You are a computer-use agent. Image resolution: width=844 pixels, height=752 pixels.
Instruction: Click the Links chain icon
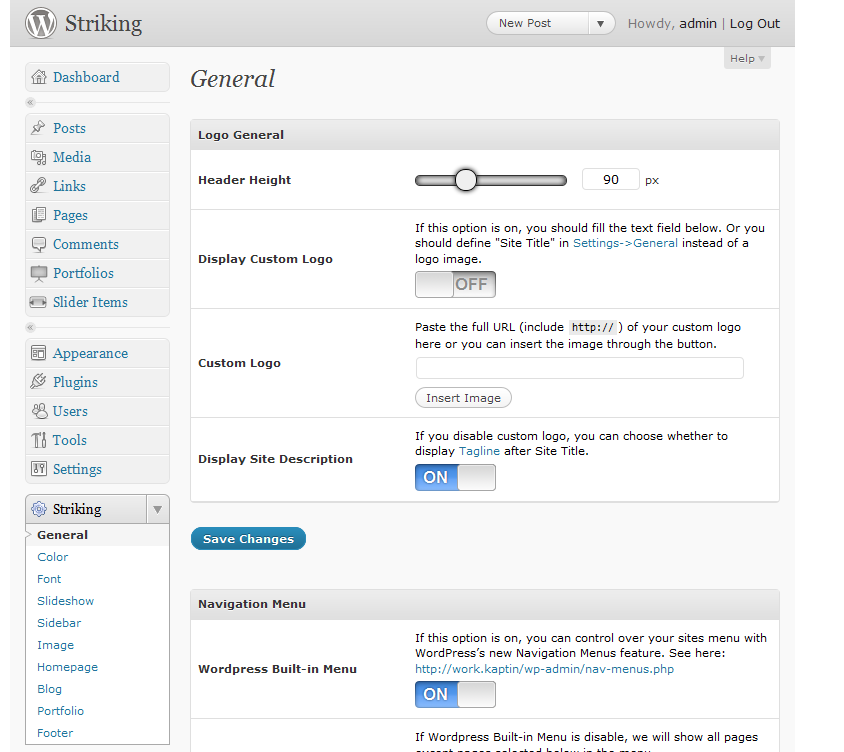pos(38,186)
